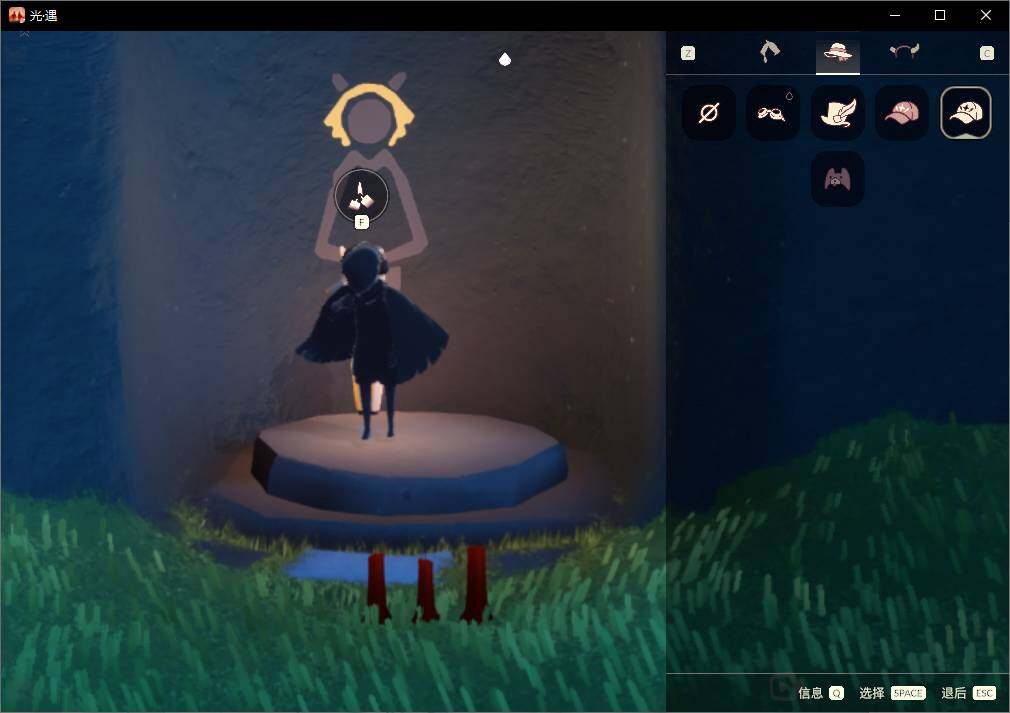The width and height of the screenshot is (1010, 713).
Task: Close the 光·遇 game window
Action: (x=986, y=15)
